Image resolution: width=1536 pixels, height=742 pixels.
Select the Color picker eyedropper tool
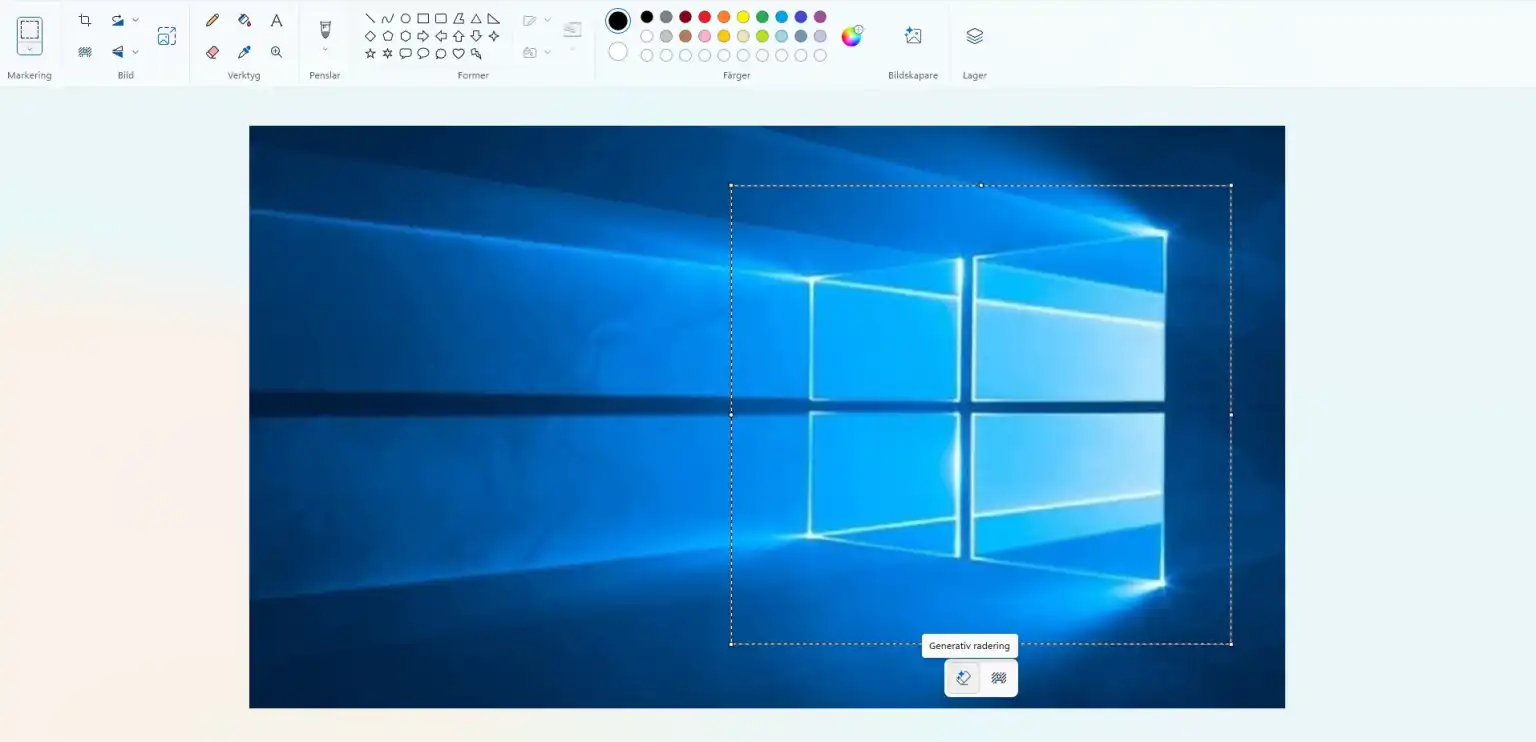[x=244, y=52]
